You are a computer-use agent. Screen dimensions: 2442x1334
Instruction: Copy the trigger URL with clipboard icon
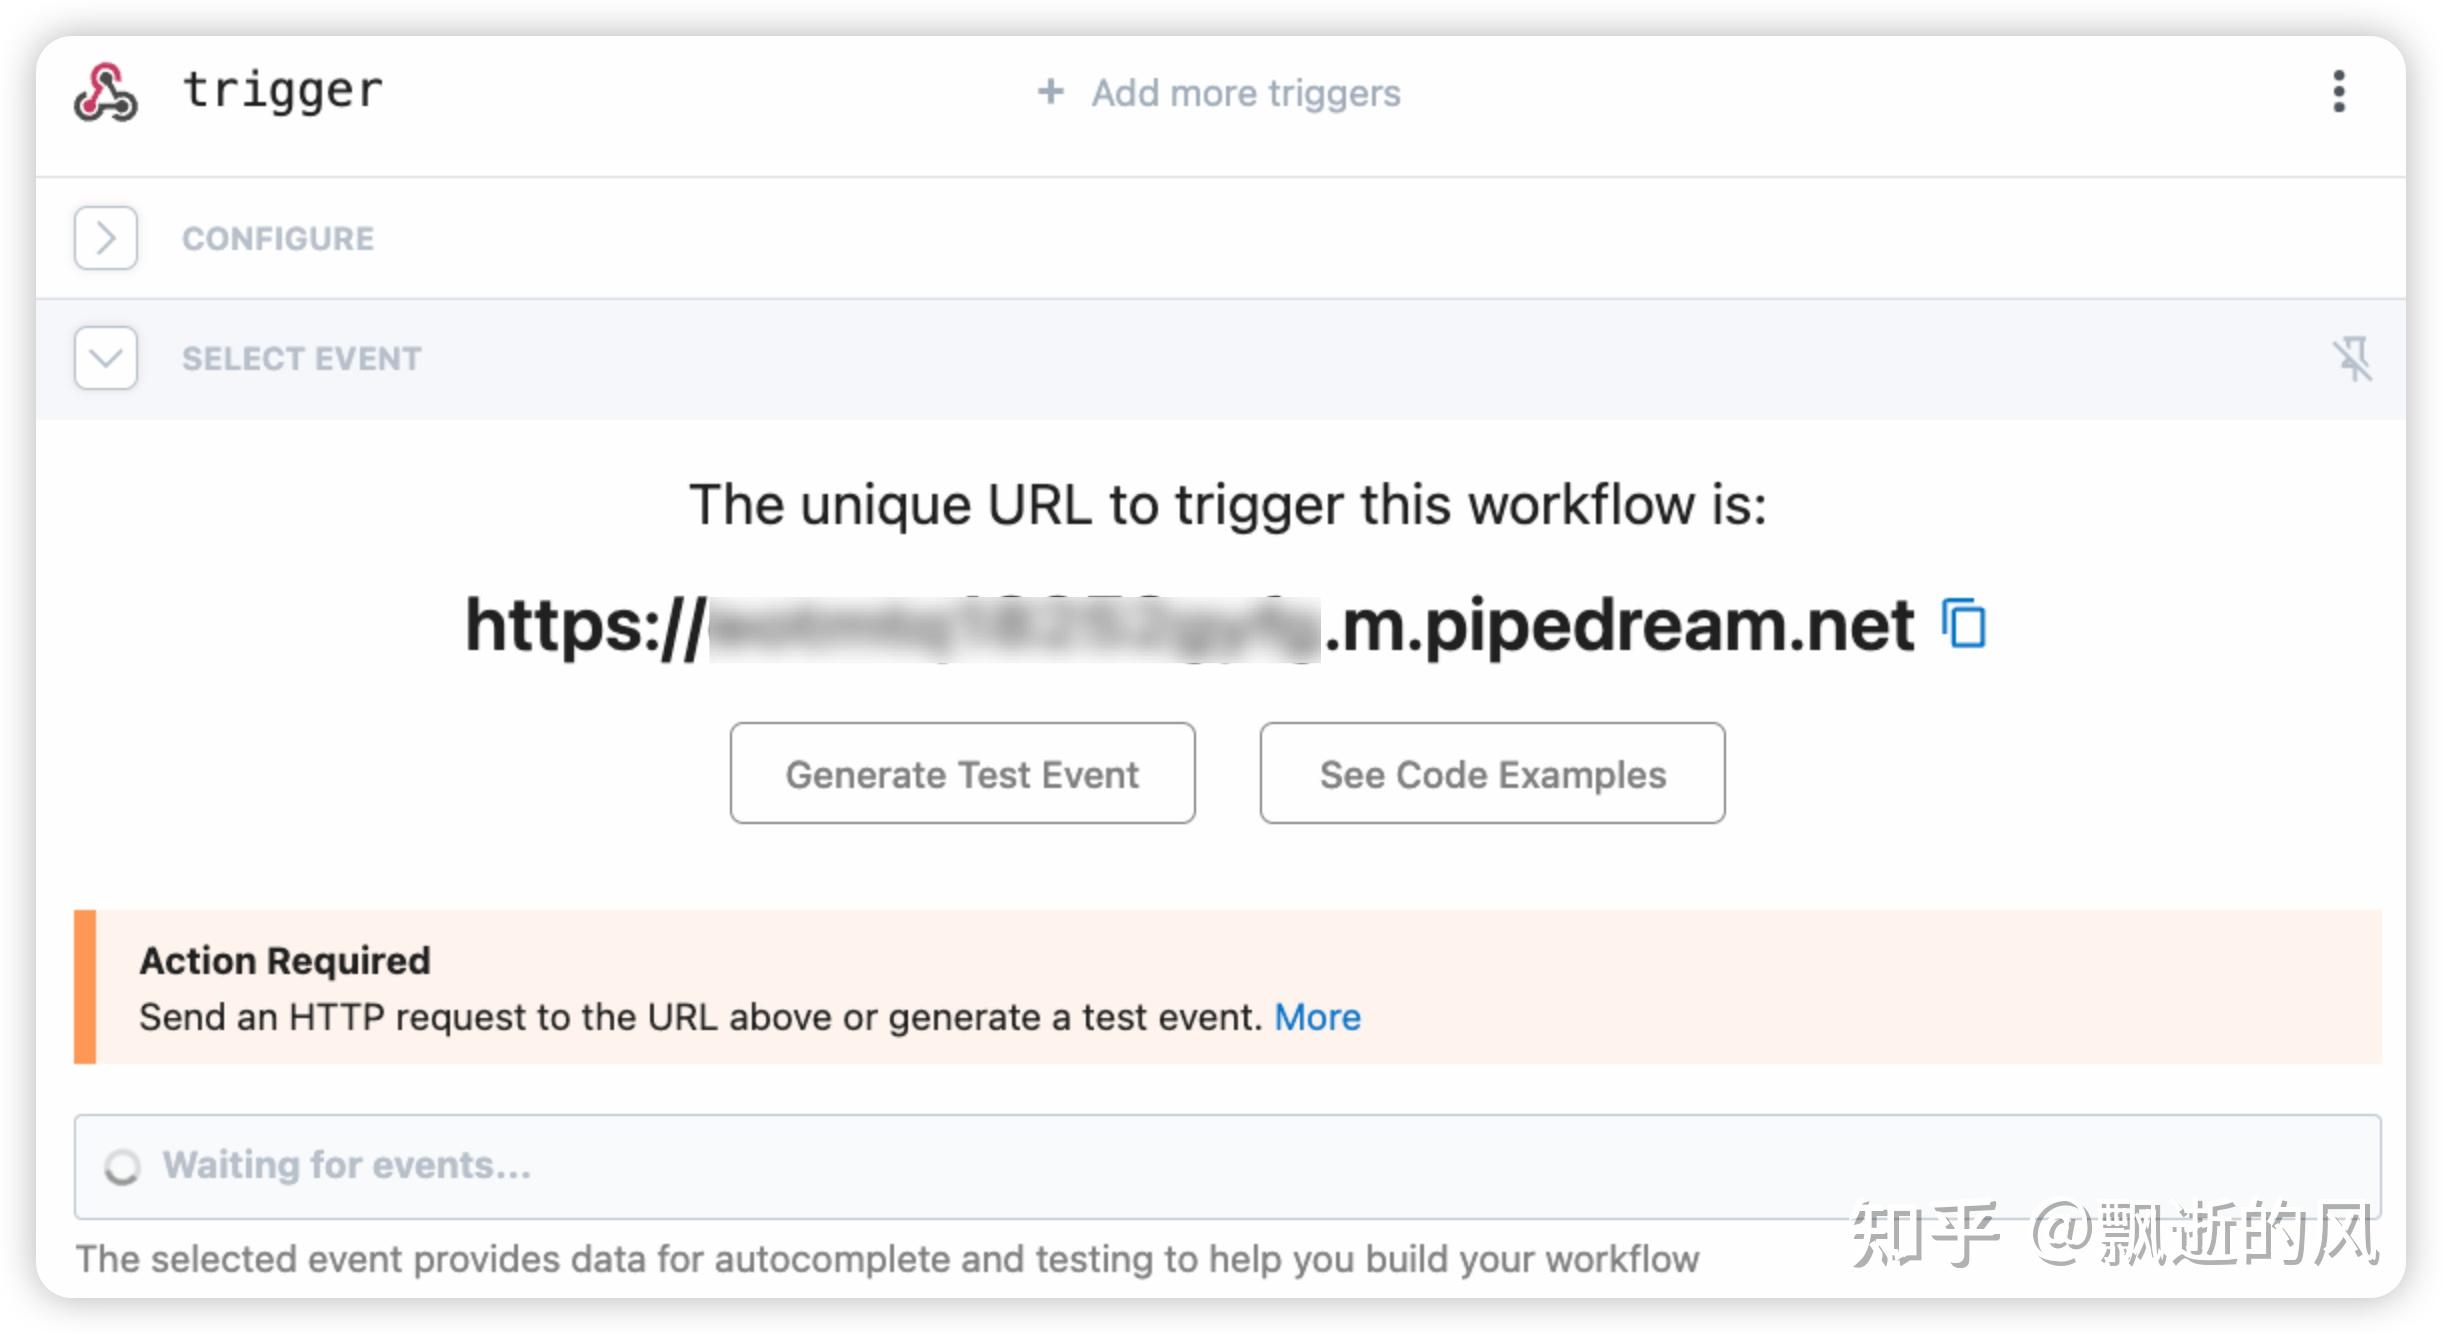(x=1964, y=624)
